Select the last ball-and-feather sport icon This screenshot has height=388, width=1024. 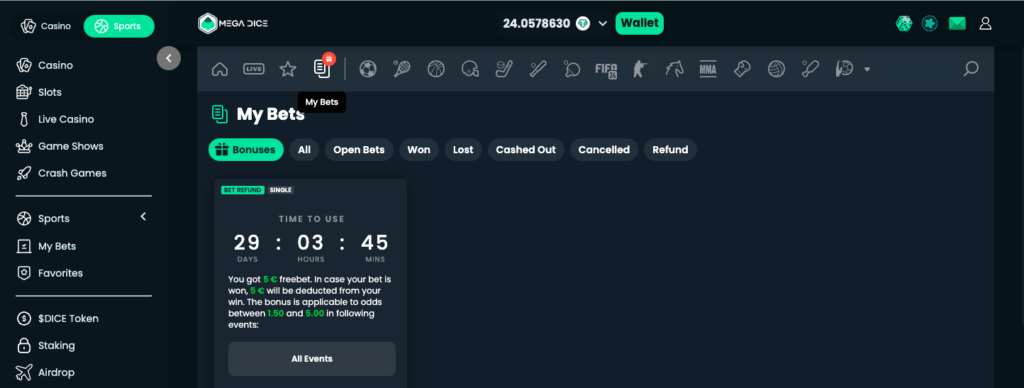(x=844, y=69)
